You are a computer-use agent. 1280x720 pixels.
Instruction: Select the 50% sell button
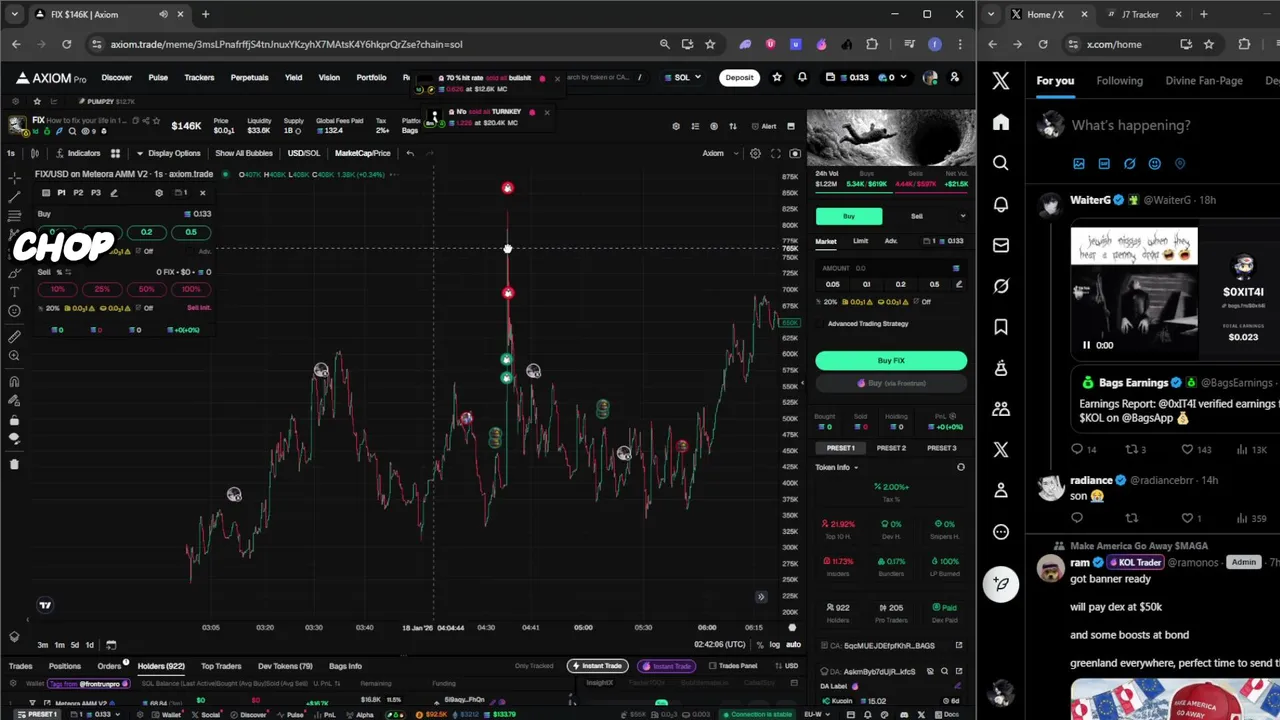146,289
